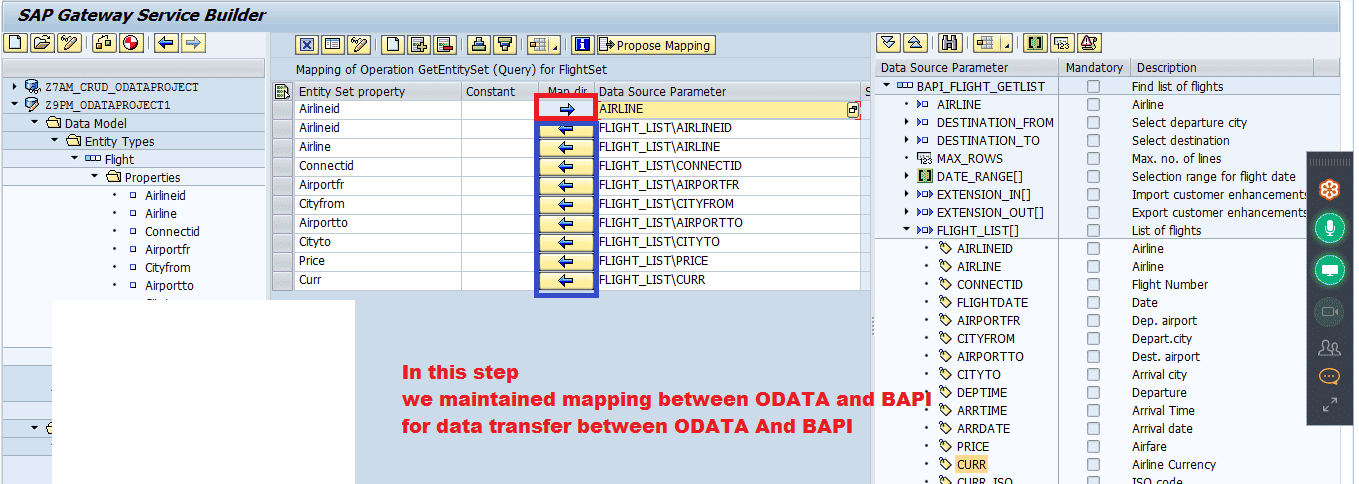Screen dimensions: 1359x484
Task: Click the Expand all nodes icon
Action: [887, 43]
